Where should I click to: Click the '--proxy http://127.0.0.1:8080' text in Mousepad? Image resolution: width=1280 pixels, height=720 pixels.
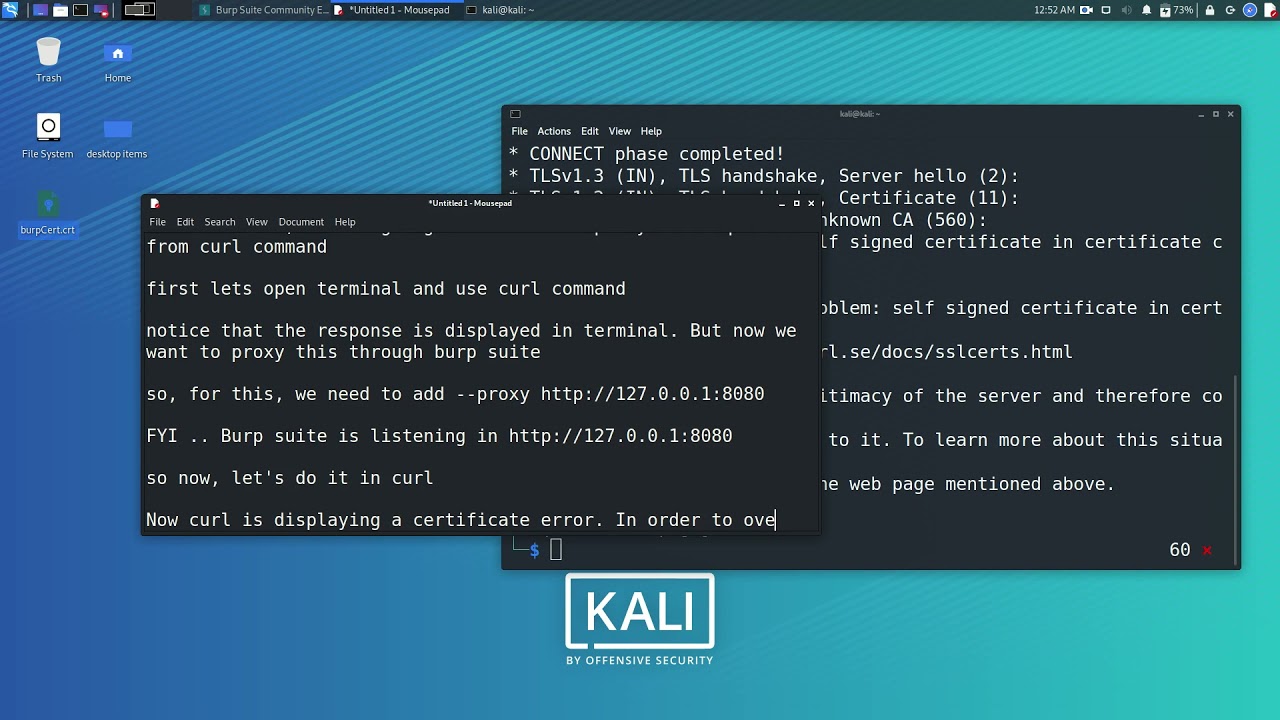[609, 394]
